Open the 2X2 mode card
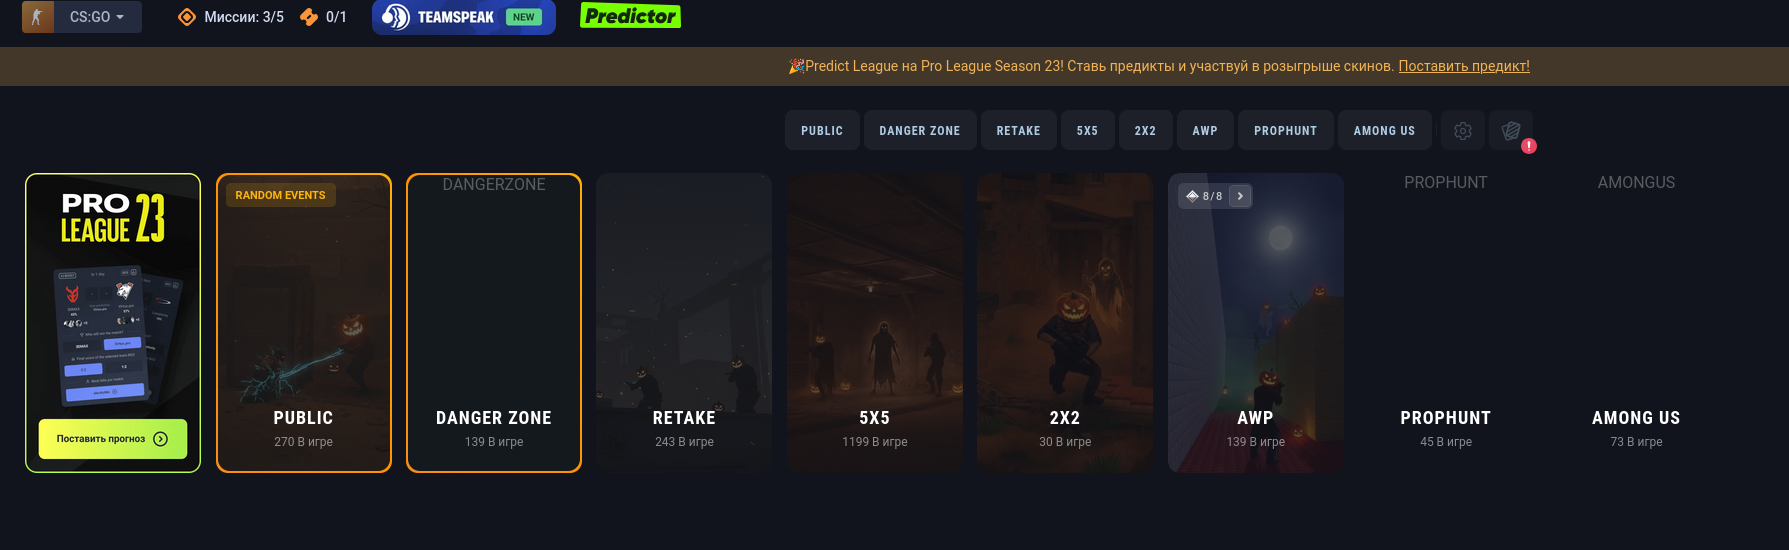This screenshot has height=550, width=1789. (1065, 323)
